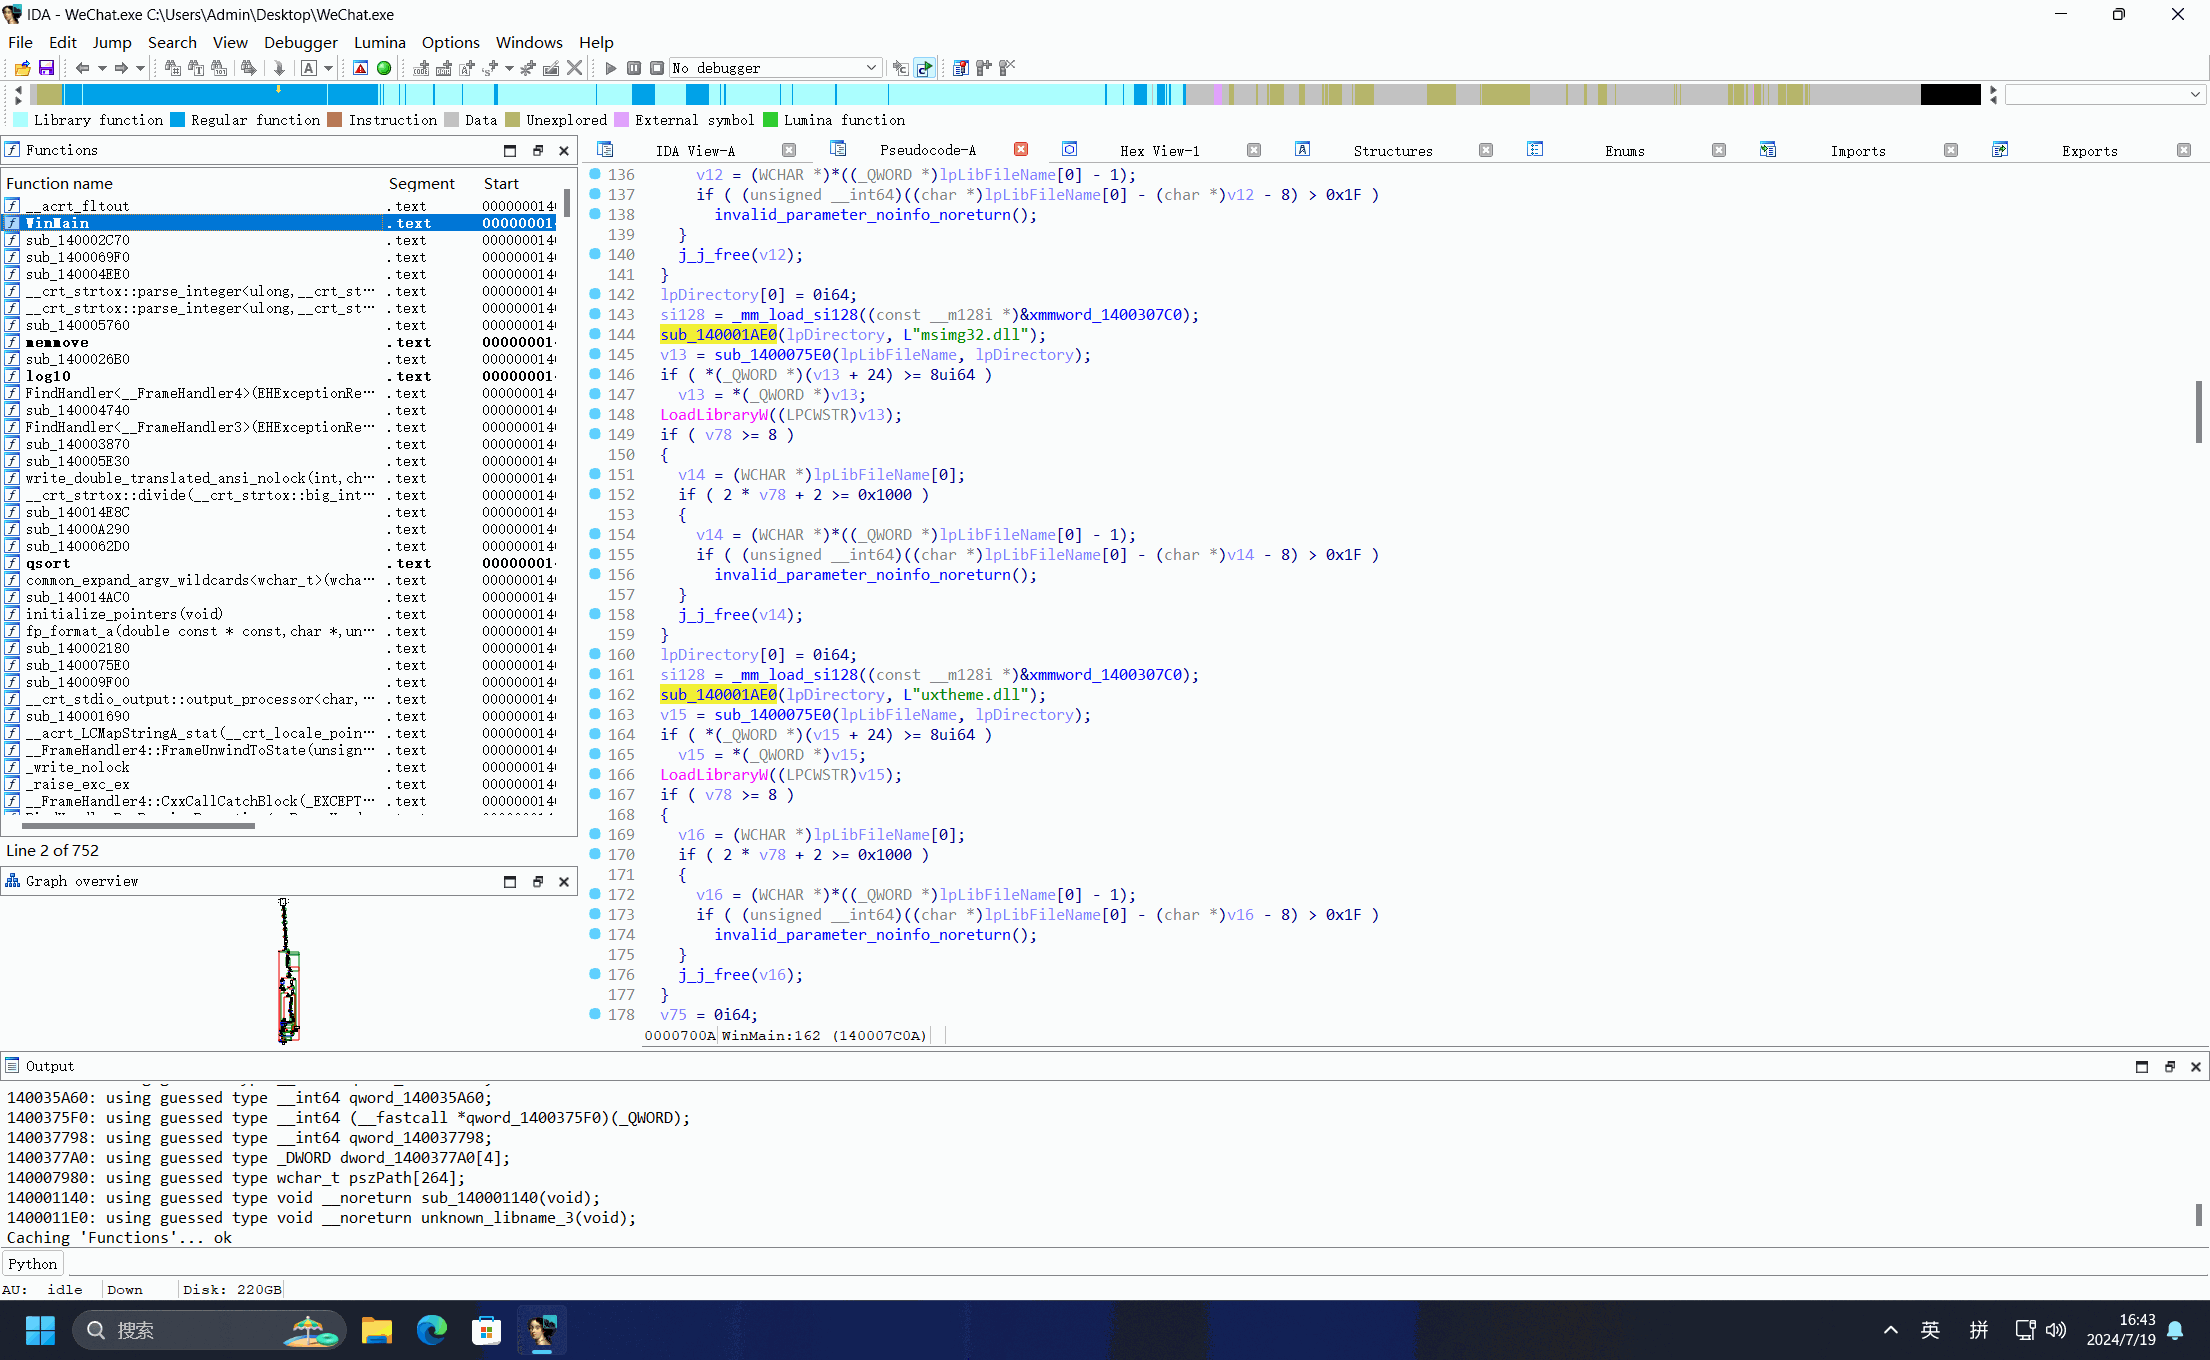Open File Explorer from the taskbar
This screenshot has height=1360, width=2210.
coord(376,1330)
